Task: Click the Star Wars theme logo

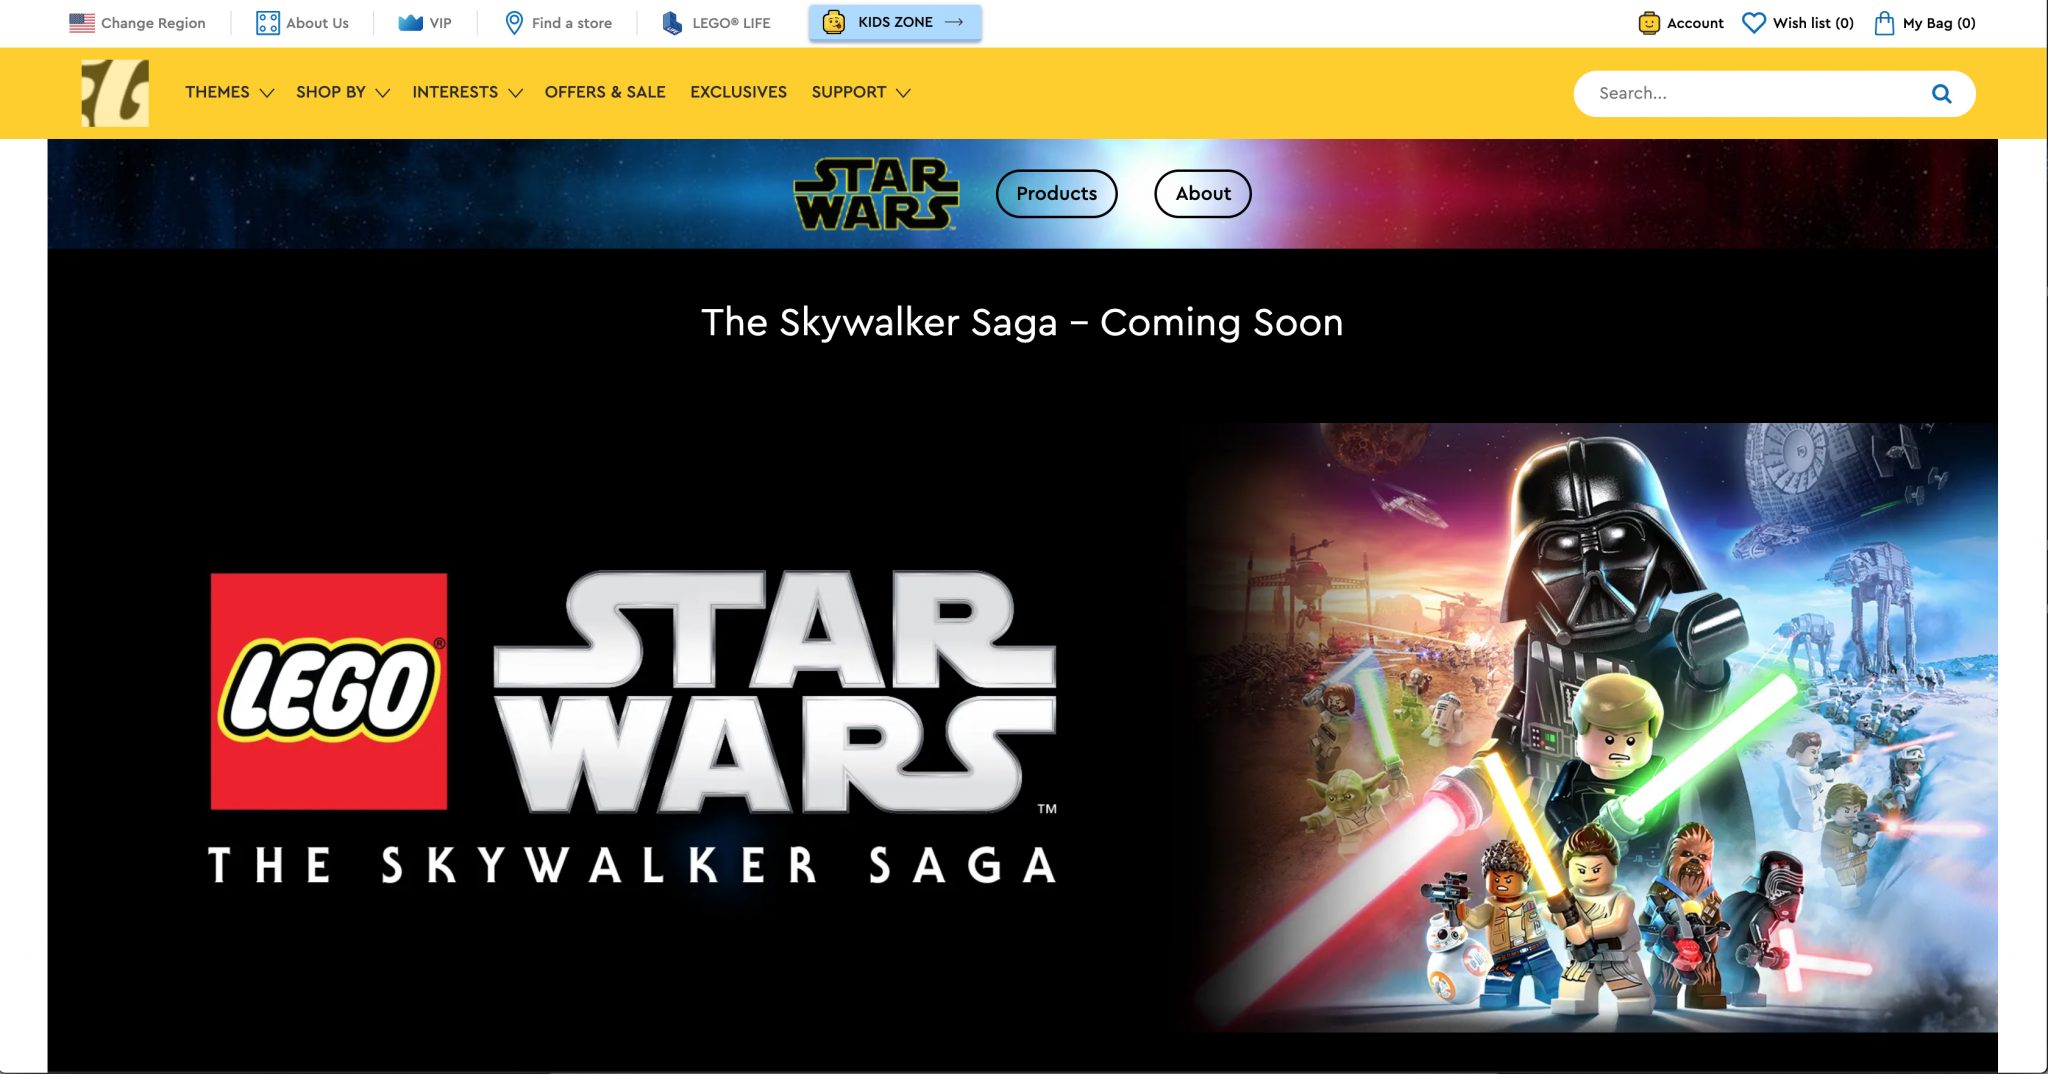Action: 876,194
